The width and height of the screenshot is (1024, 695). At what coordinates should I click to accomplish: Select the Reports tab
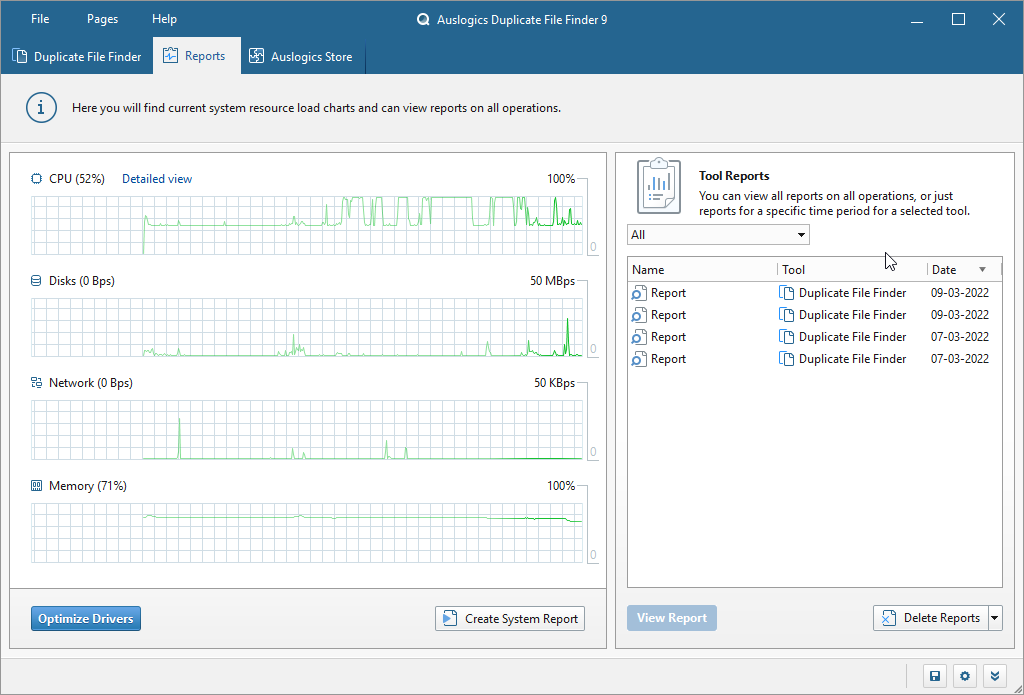pyautogui.click(x=197, y=56)
